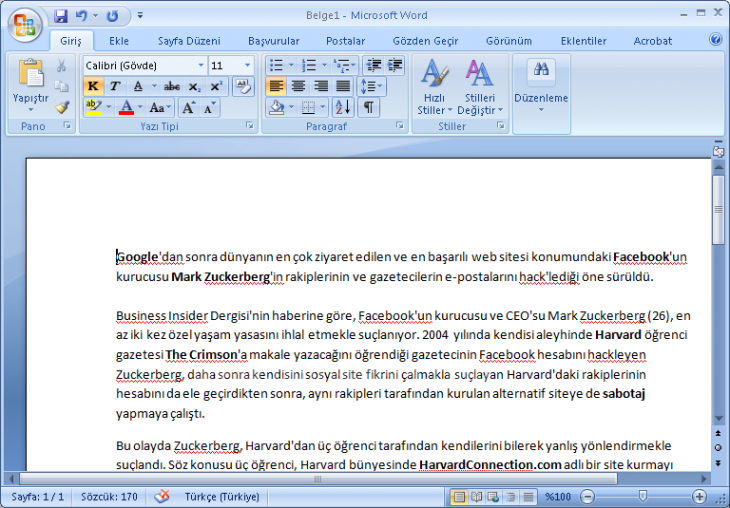Open the Change Case (Aa) dropdown
The width and height of the screenshot is (730, 508).
point(160,108)
